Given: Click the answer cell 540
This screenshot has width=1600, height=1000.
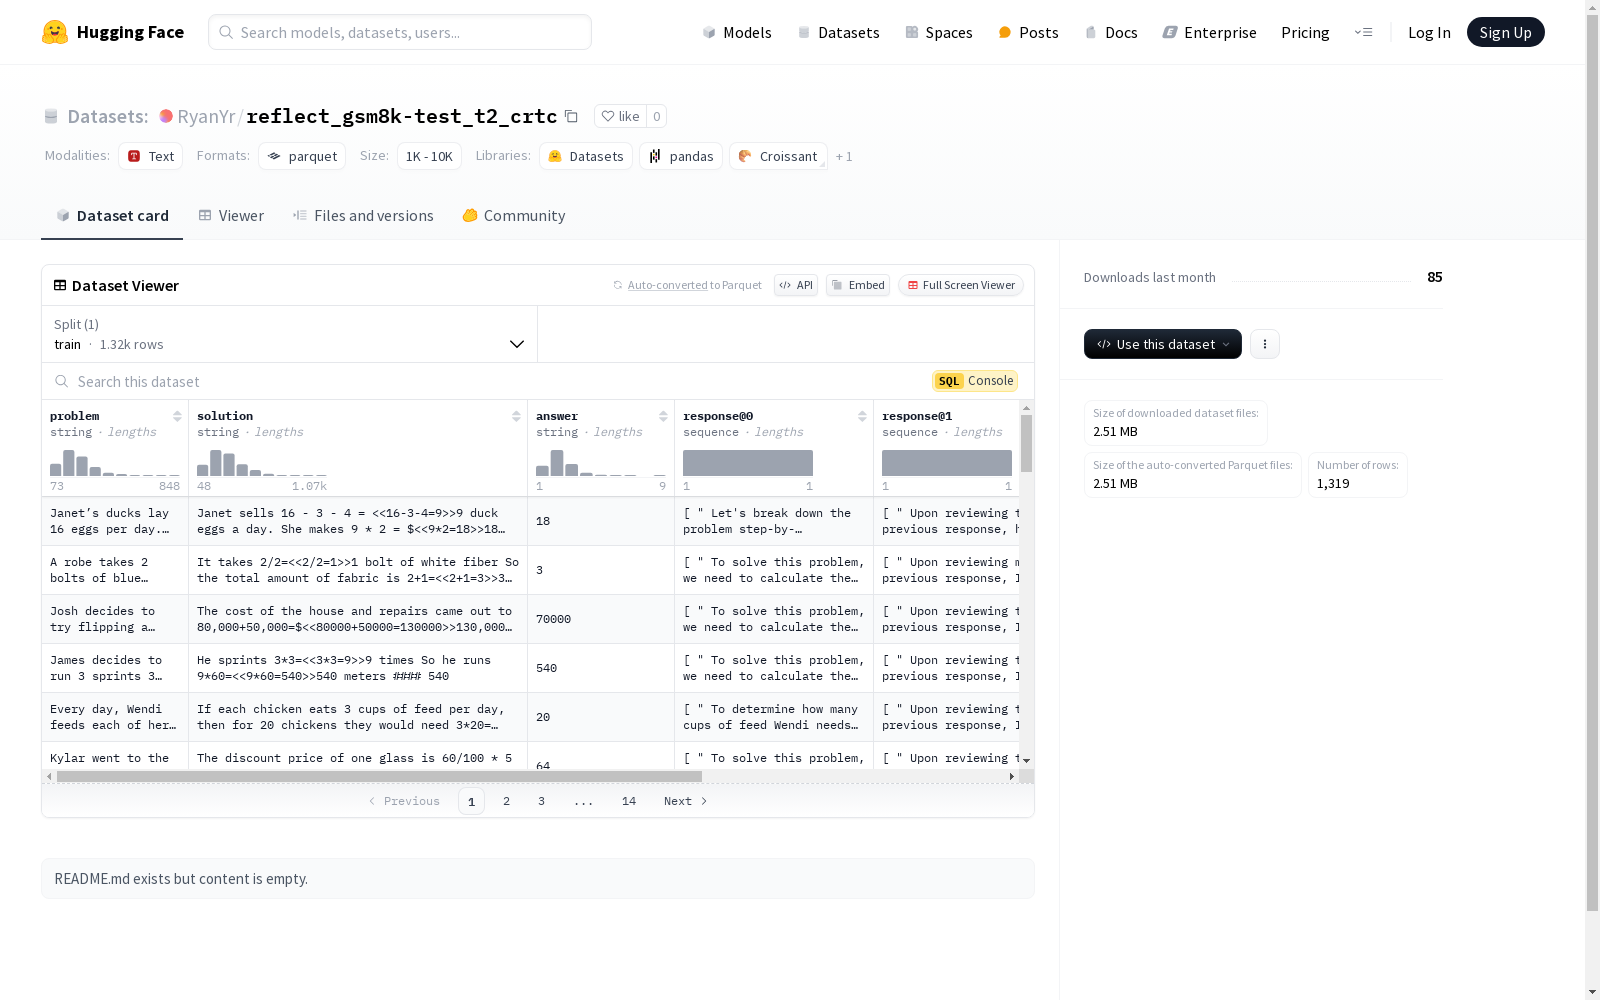Looking at the screenshot, I should (601, 668).
